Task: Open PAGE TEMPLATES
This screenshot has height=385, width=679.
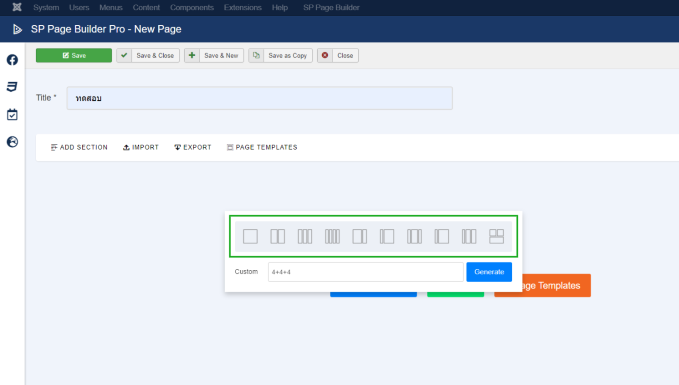Action: (x=262, y=147)
